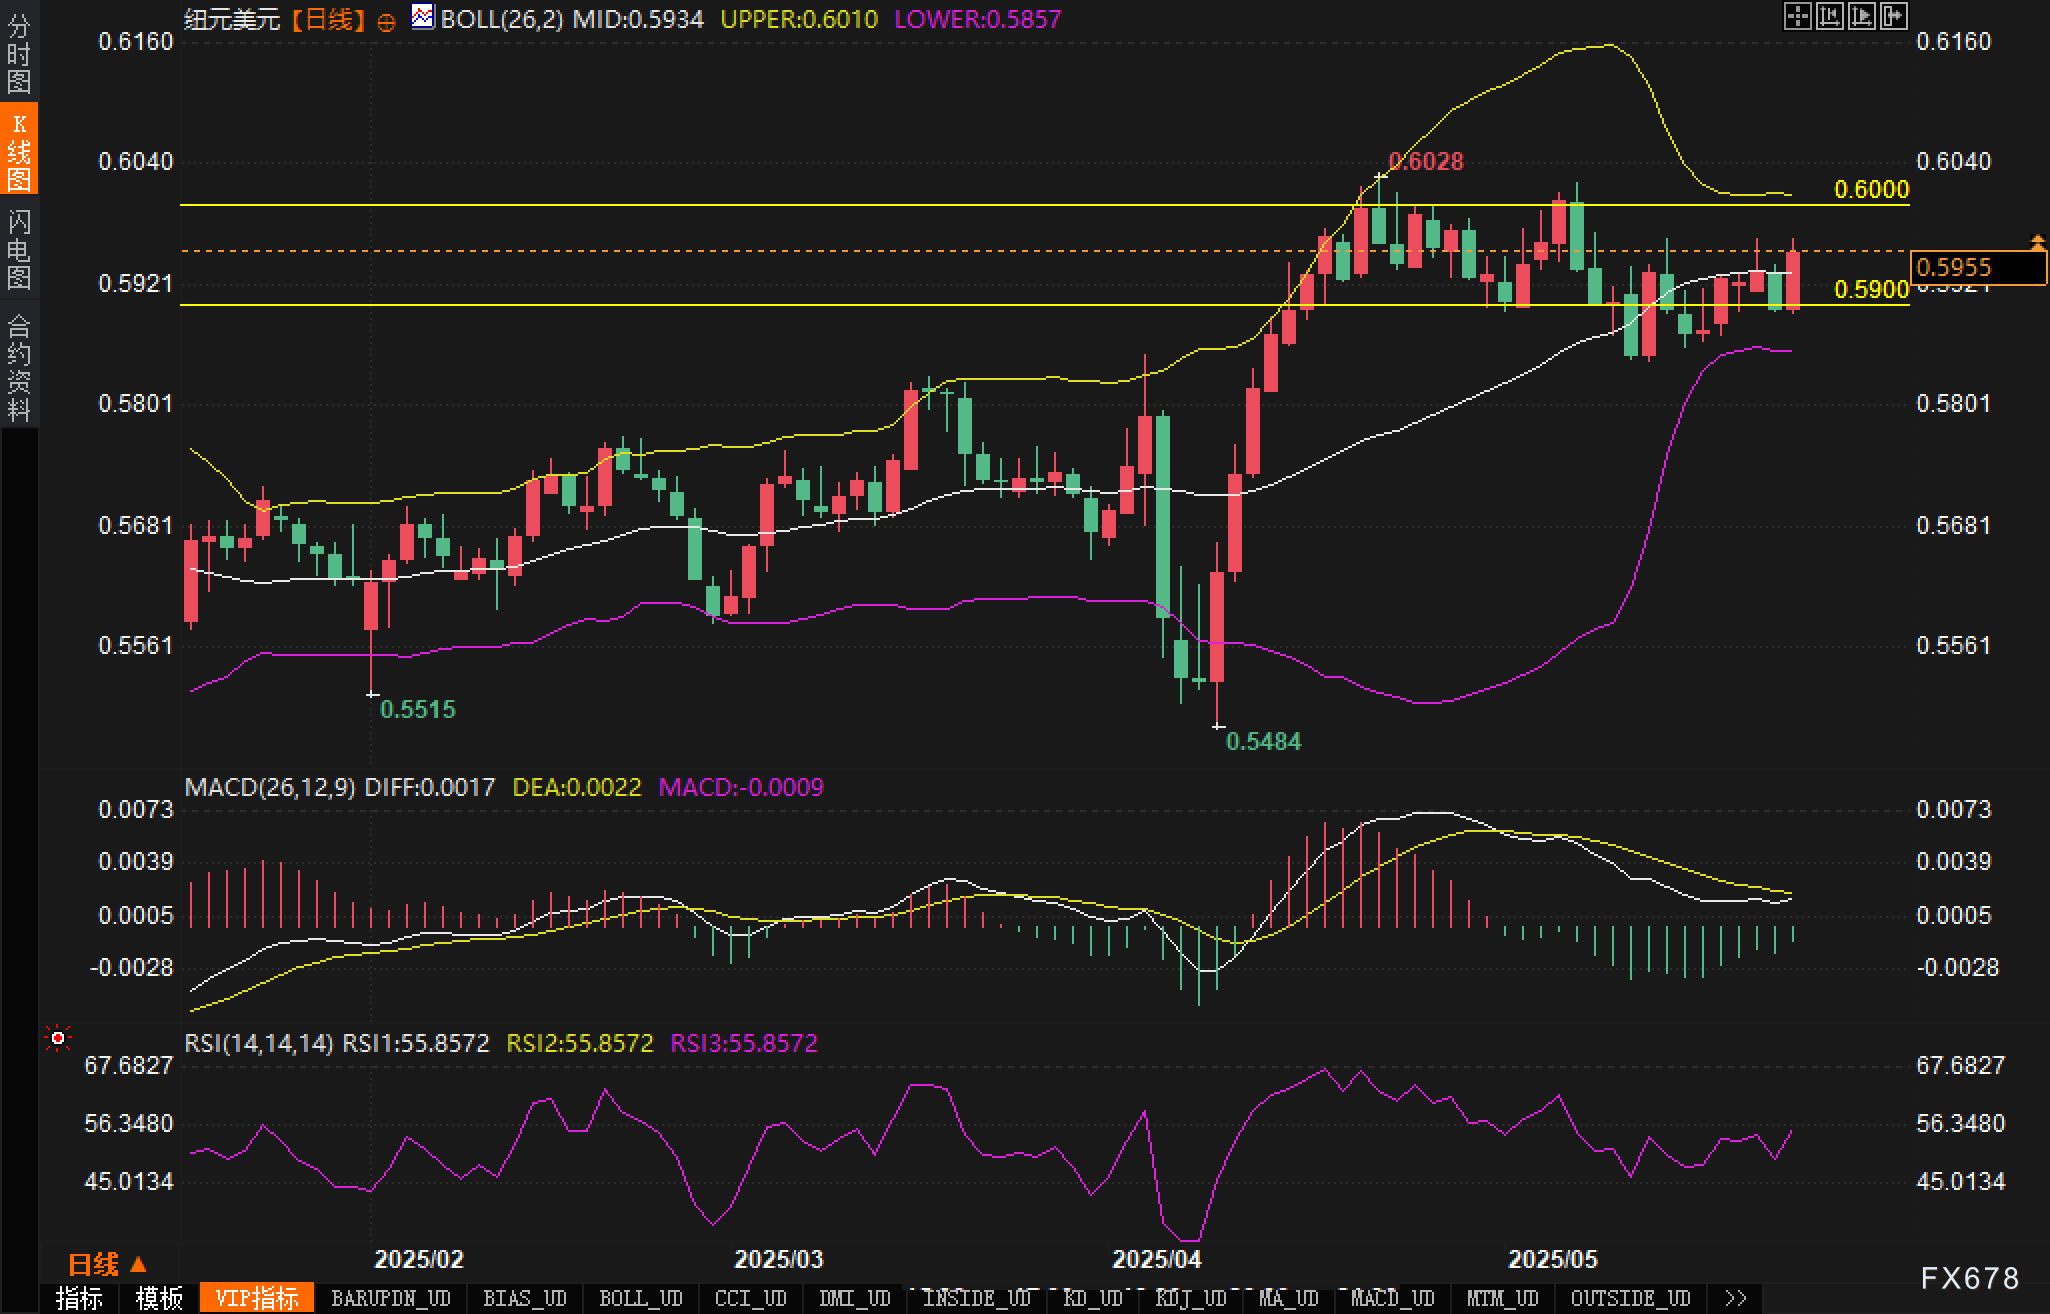Click the red sun marker beside RSI panel
2050x1314 pixels.
coord(58,1039)
